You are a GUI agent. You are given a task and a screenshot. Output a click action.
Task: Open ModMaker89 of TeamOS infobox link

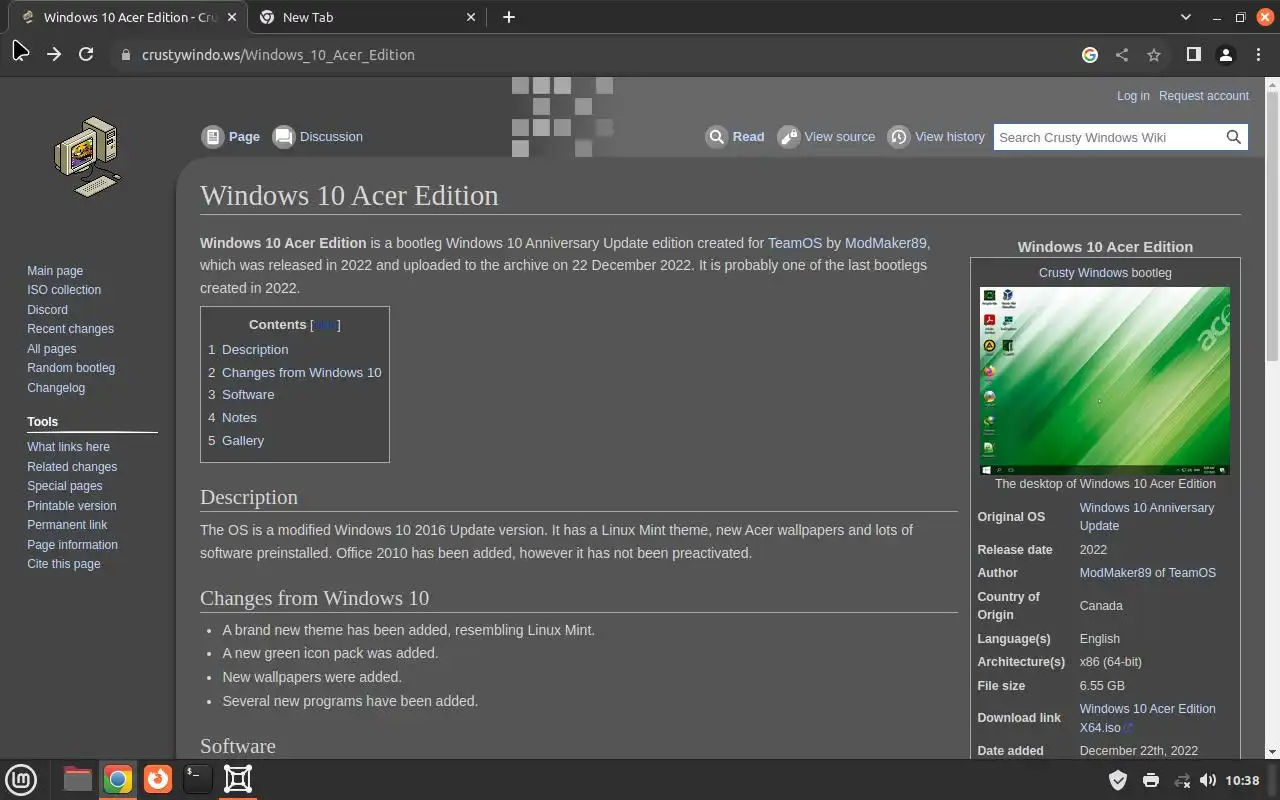pos(1148,573)
